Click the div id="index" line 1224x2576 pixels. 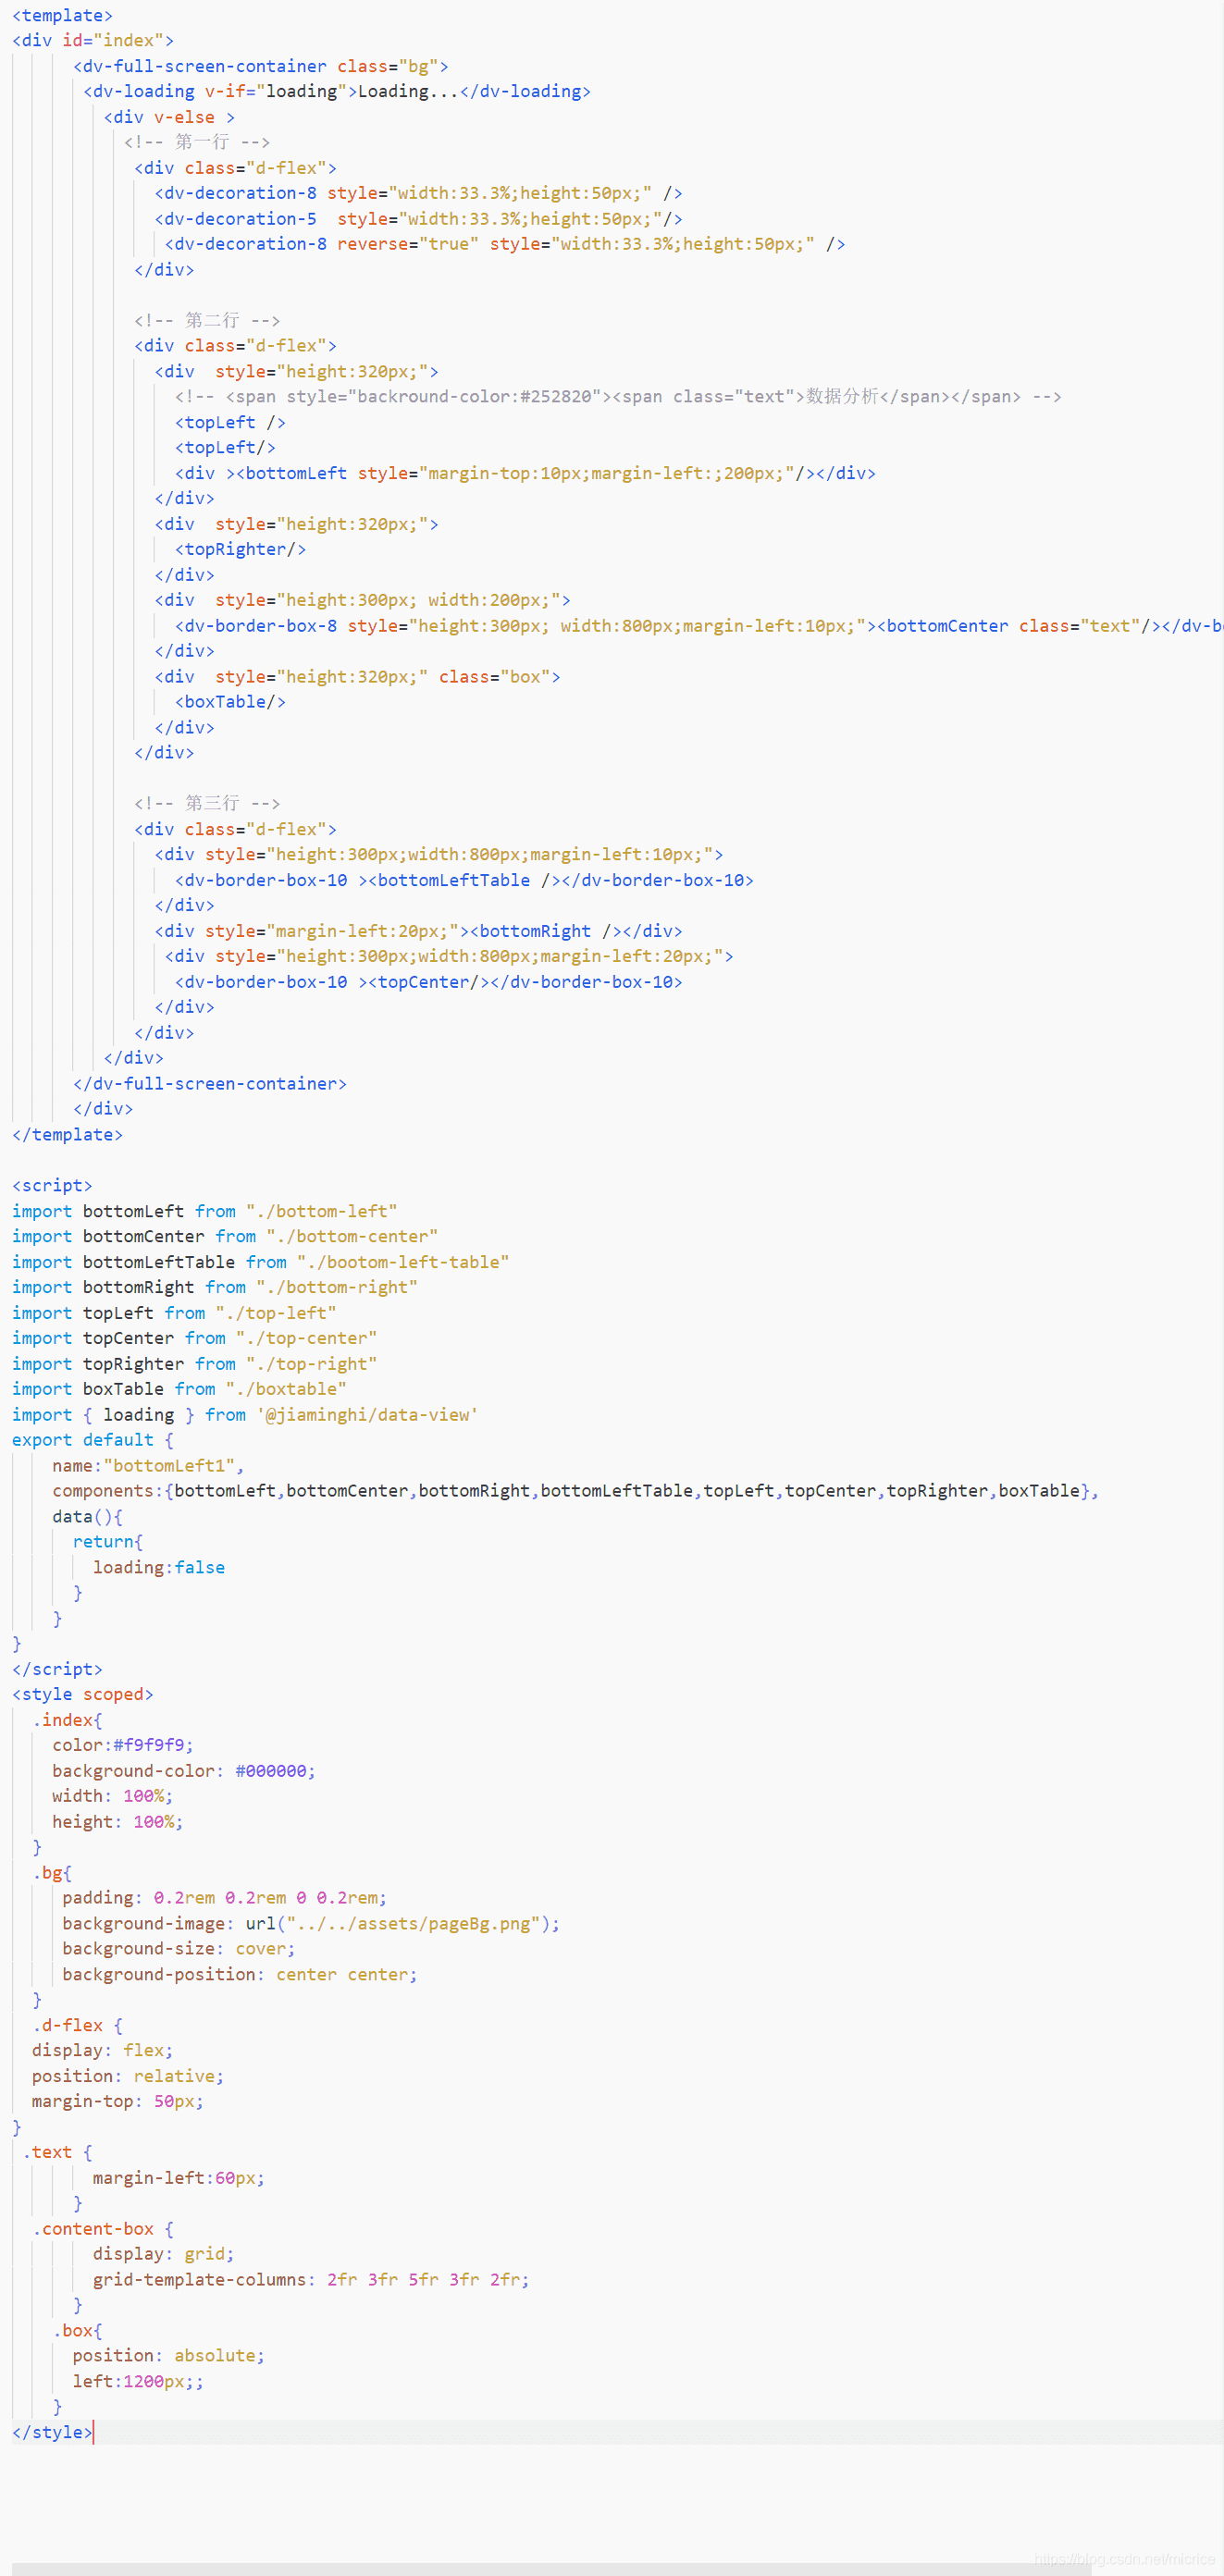coord(93,40)
